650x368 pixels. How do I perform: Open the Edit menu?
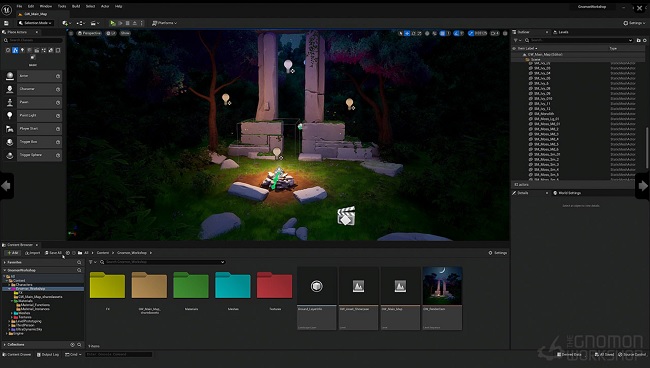[31, 6]
